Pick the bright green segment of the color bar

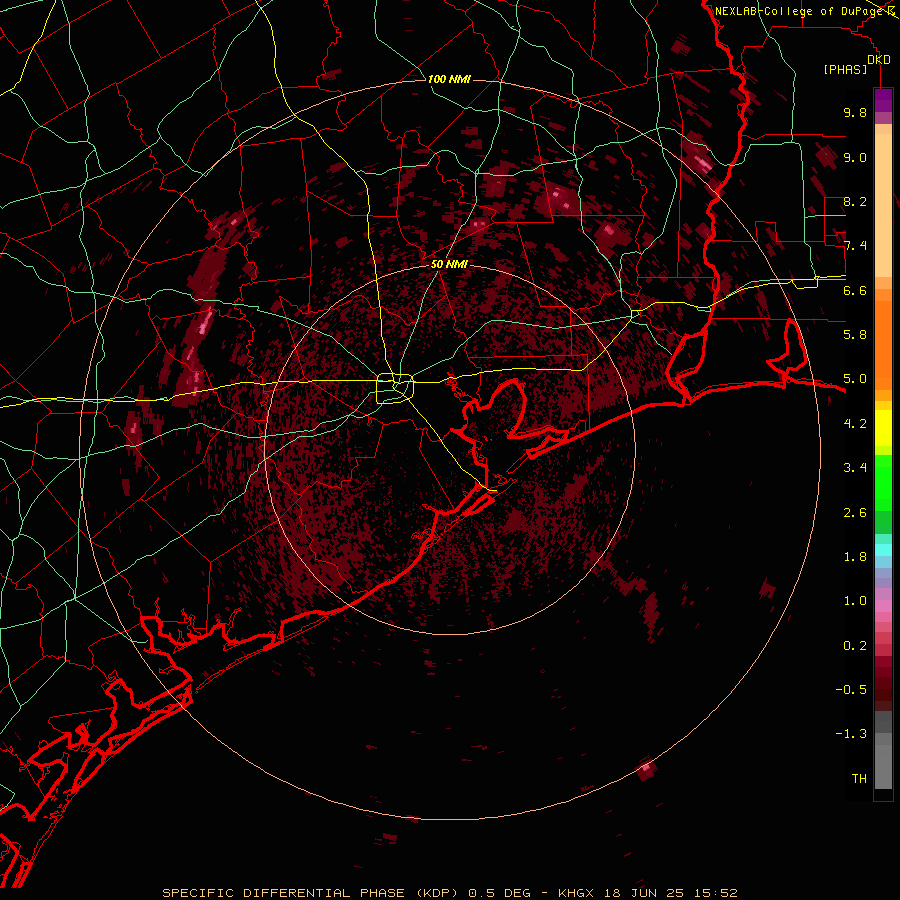pos(883,483)
